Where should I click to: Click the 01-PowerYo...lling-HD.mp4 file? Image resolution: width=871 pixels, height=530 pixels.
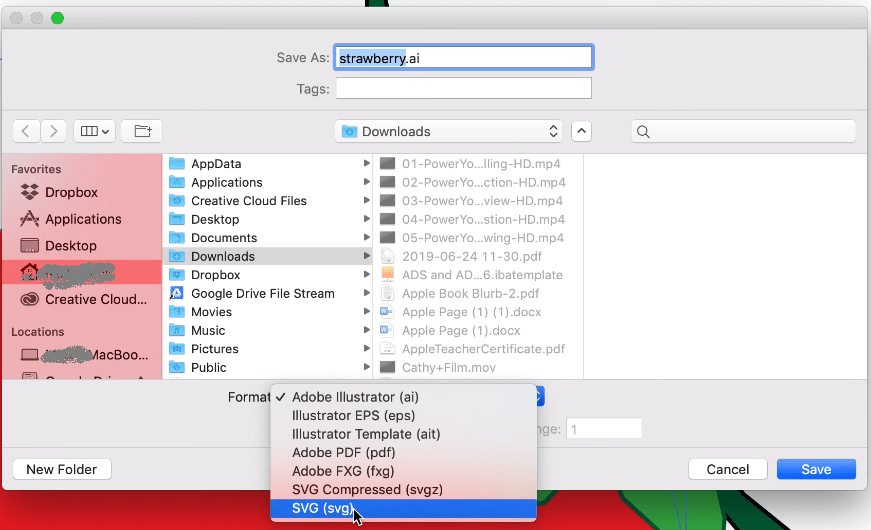[x=478, y=164]
